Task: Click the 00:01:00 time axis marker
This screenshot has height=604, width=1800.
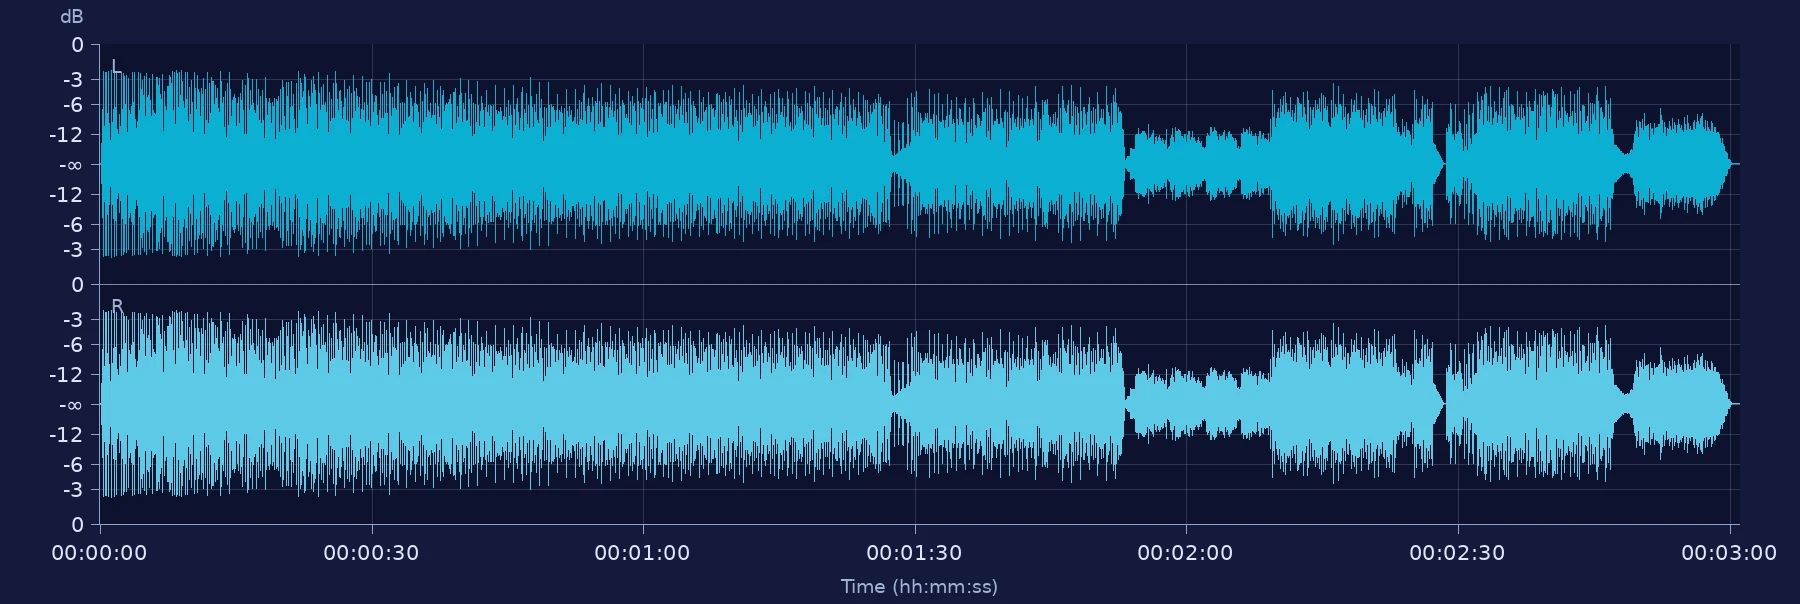Action: 642,553
